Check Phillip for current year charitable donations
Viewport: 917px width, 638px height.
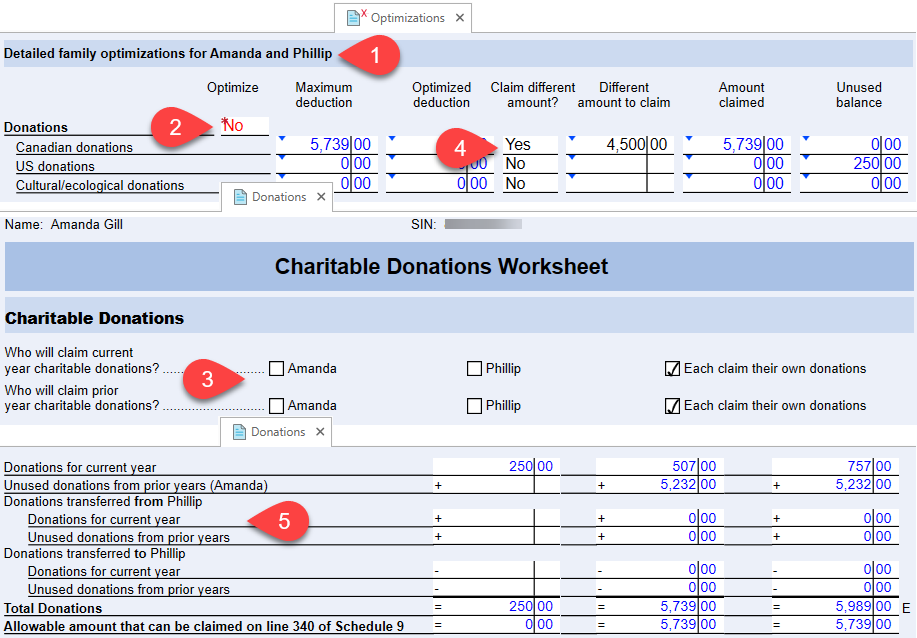474,368
